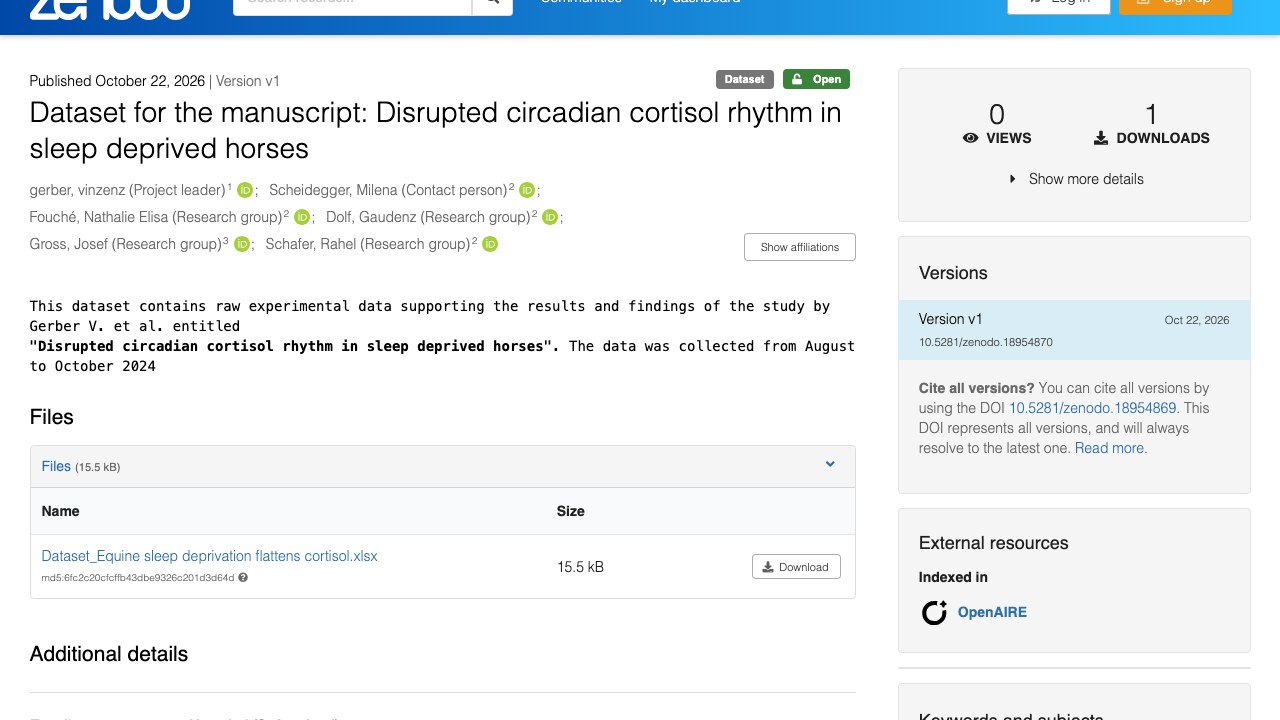This screenshot has width=1280, height=720.
Task: Click the 15.5 kB size cell
Action: pos(580,567)
